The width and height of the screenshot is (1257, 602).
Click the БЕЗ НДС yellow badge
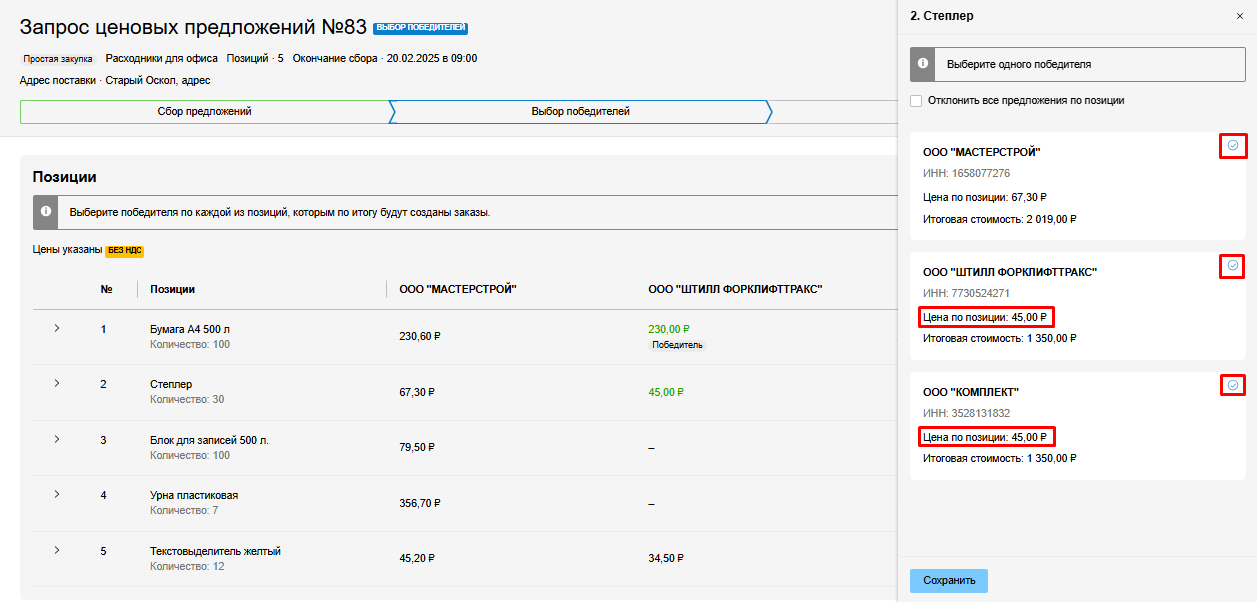click(124, 251)
